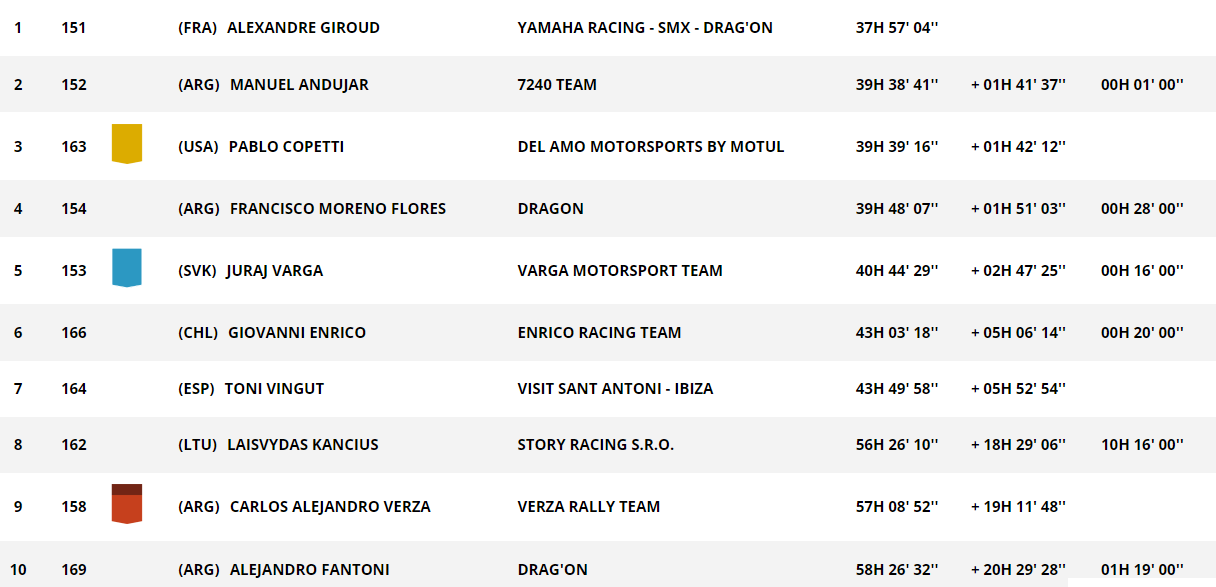The height and width of the screenshot is (587, 1216).
Task: Click the 10H 16' 00'' penalty value
Action: (1142, 445)
